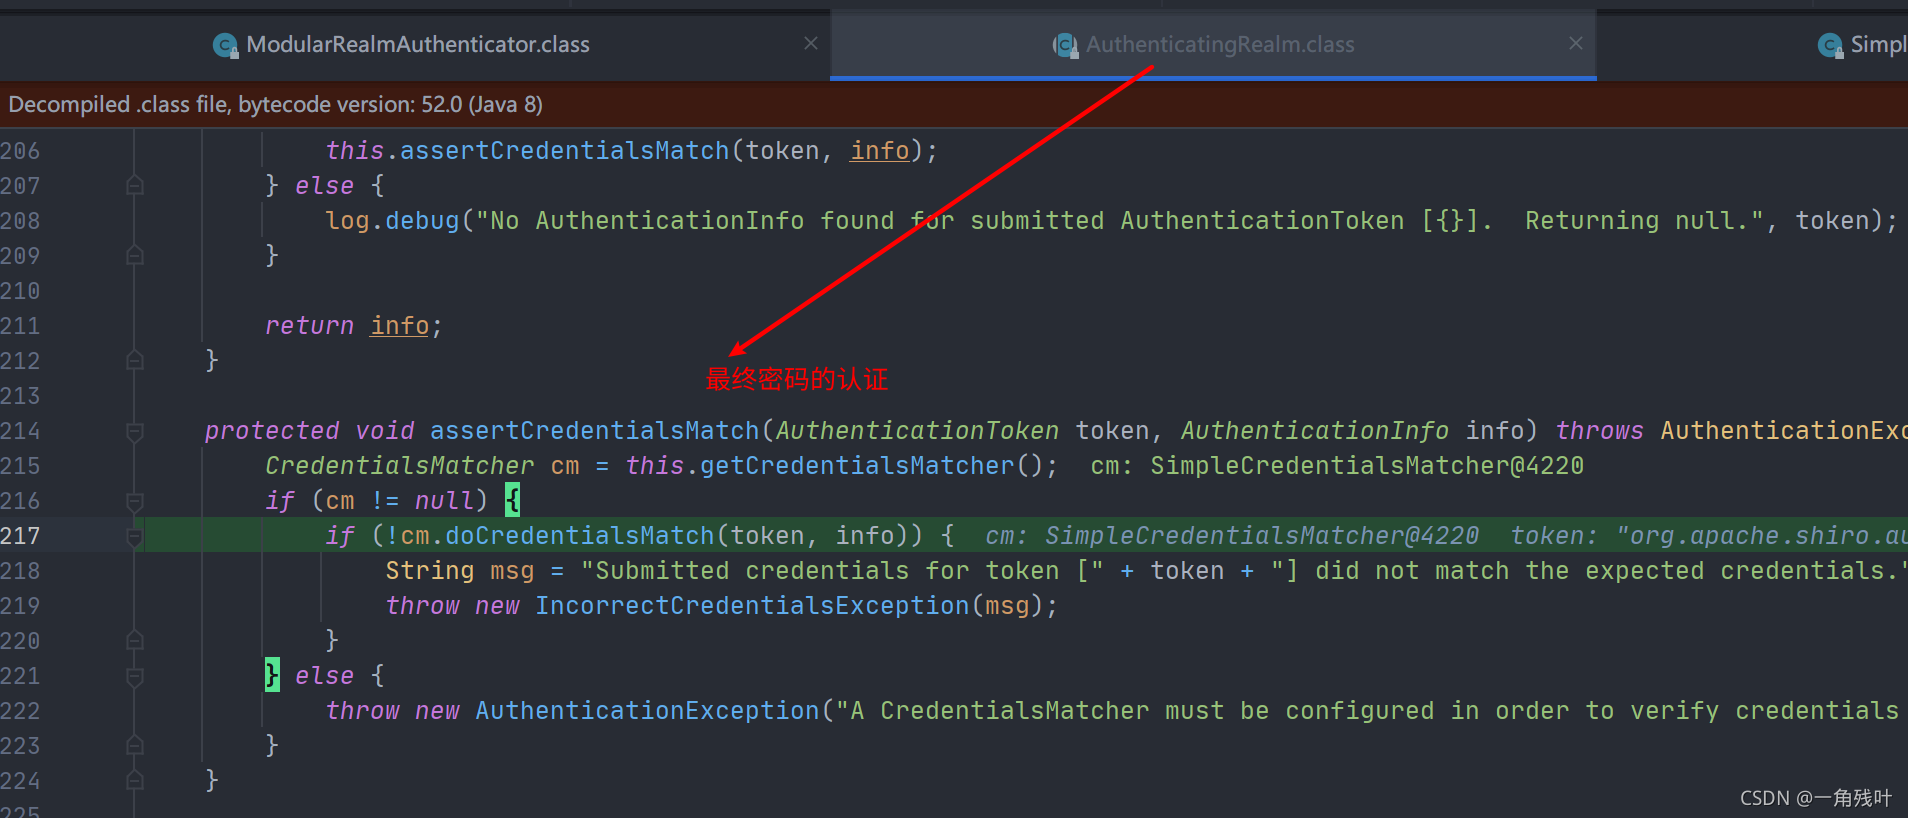The width and height of the screenshot is (1908, 818).
Task: Click the throws keyword on line 214
Action: click(x=1600, y=431)
